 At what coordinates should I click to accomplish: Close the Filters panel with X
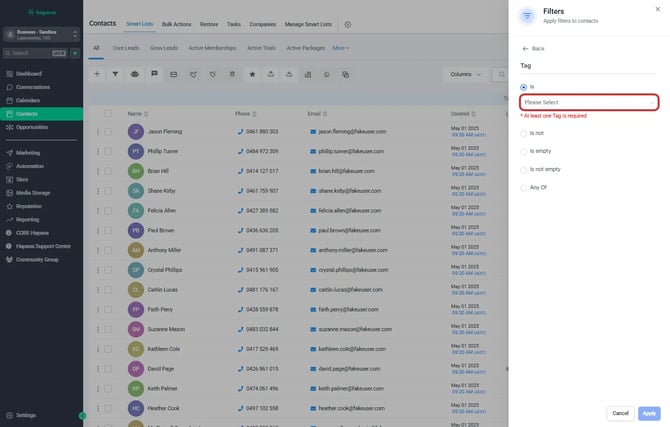(x=657, y=9)
